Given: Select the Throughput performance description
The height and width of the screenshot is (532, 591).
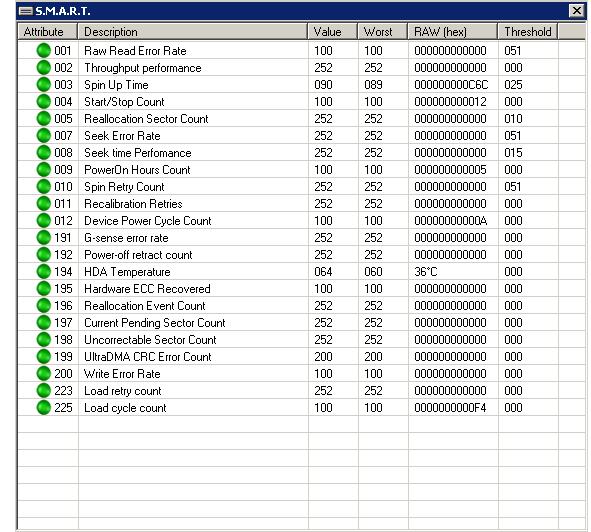Looking at the screenshot, I should click(x=143, y=68).
